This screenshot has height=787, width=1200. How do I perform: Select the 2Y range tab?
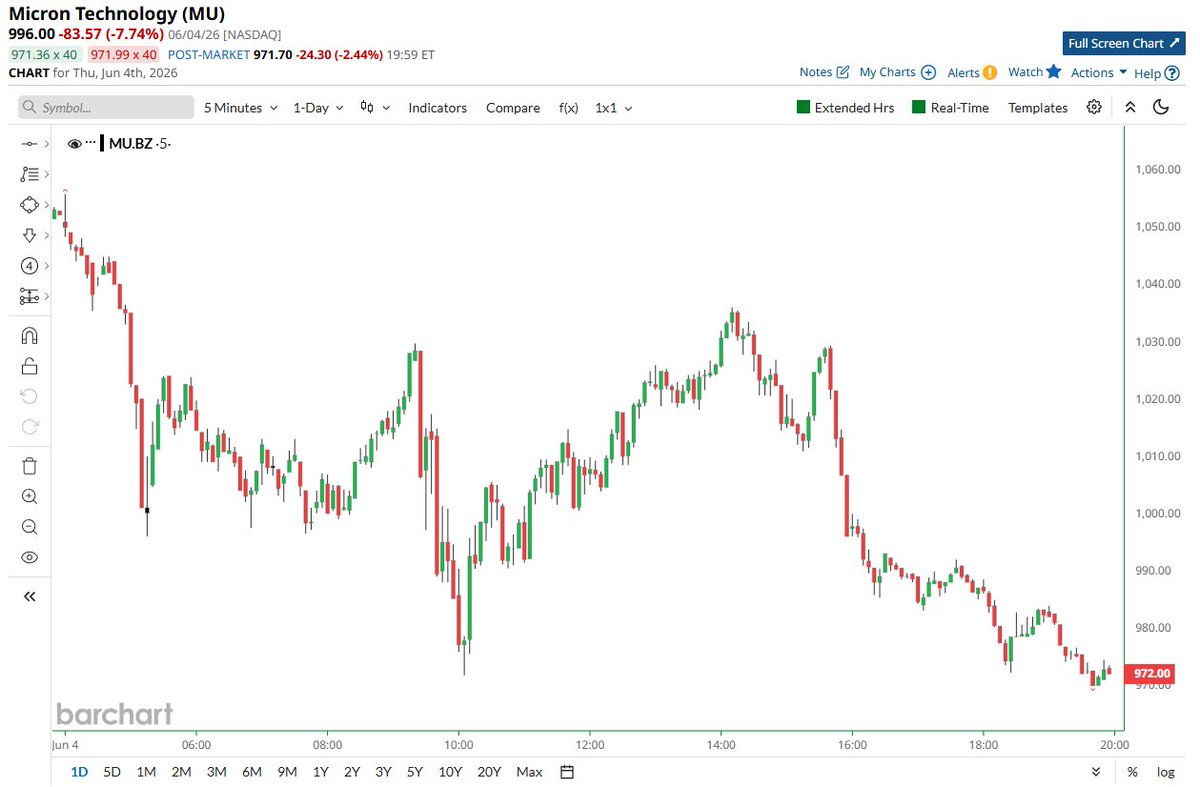pyautogui.click(x=352, y=771)
